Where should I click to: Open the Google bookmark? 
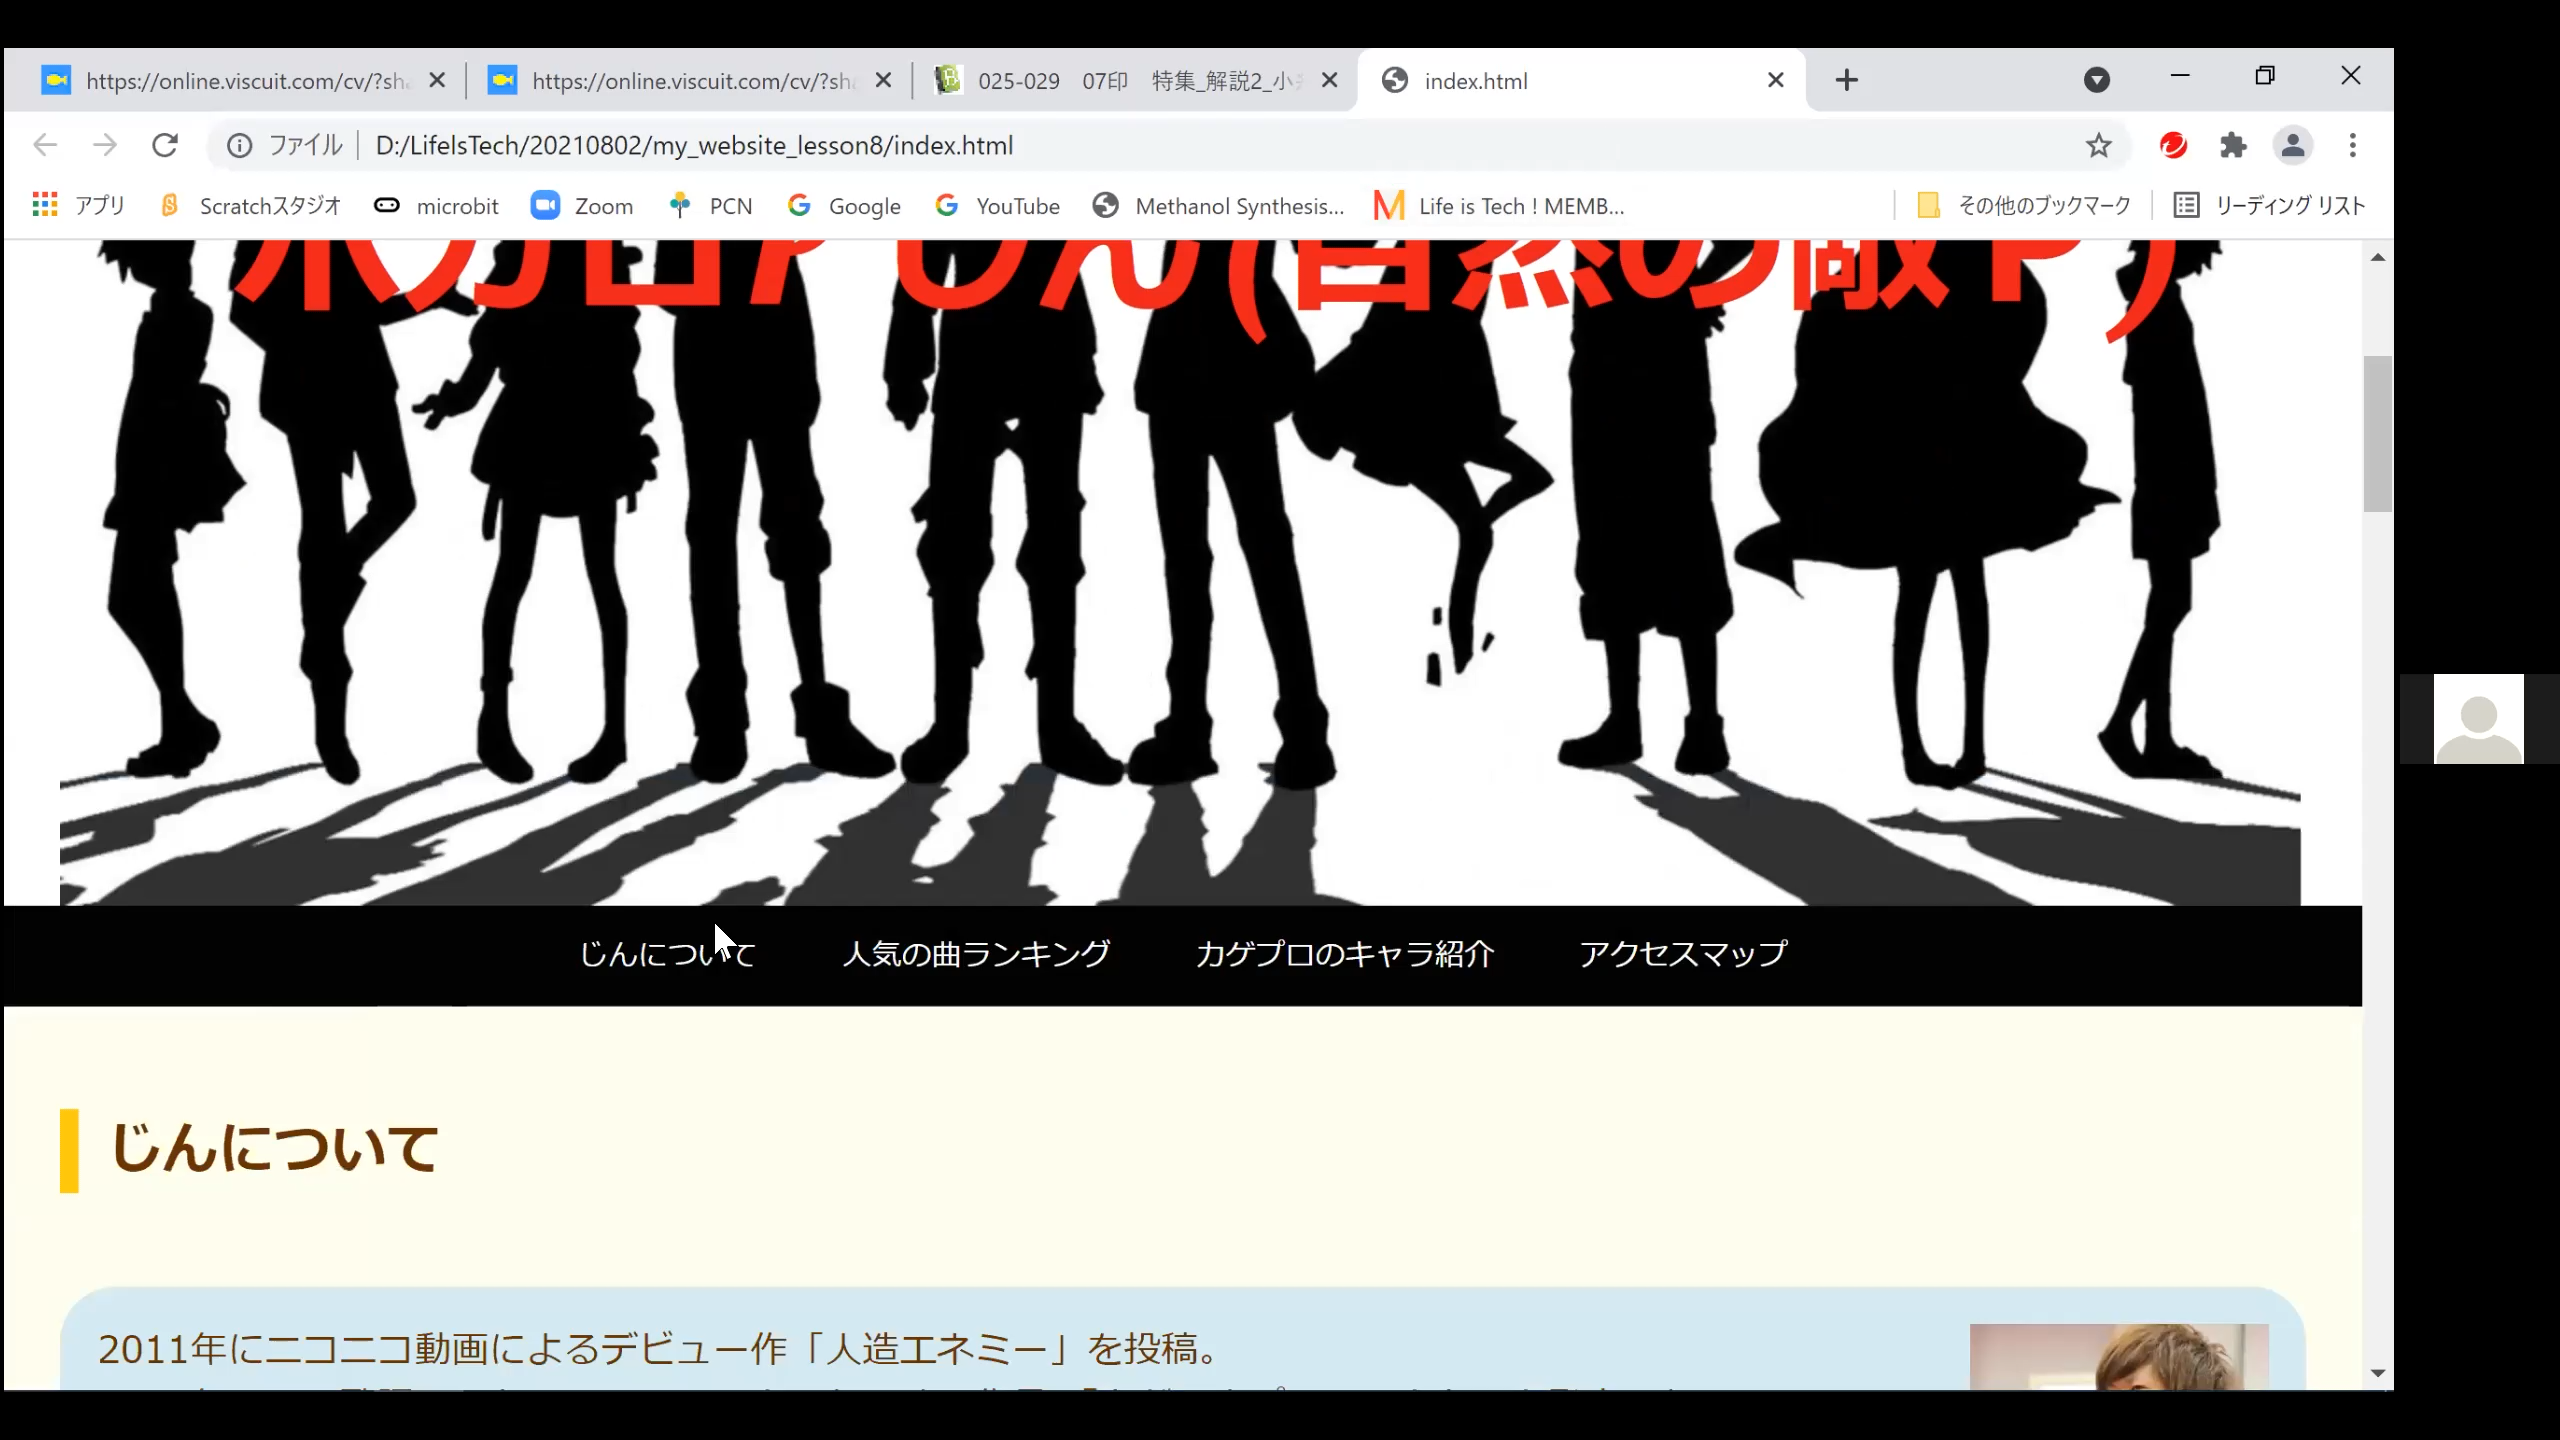coord(844,206)
